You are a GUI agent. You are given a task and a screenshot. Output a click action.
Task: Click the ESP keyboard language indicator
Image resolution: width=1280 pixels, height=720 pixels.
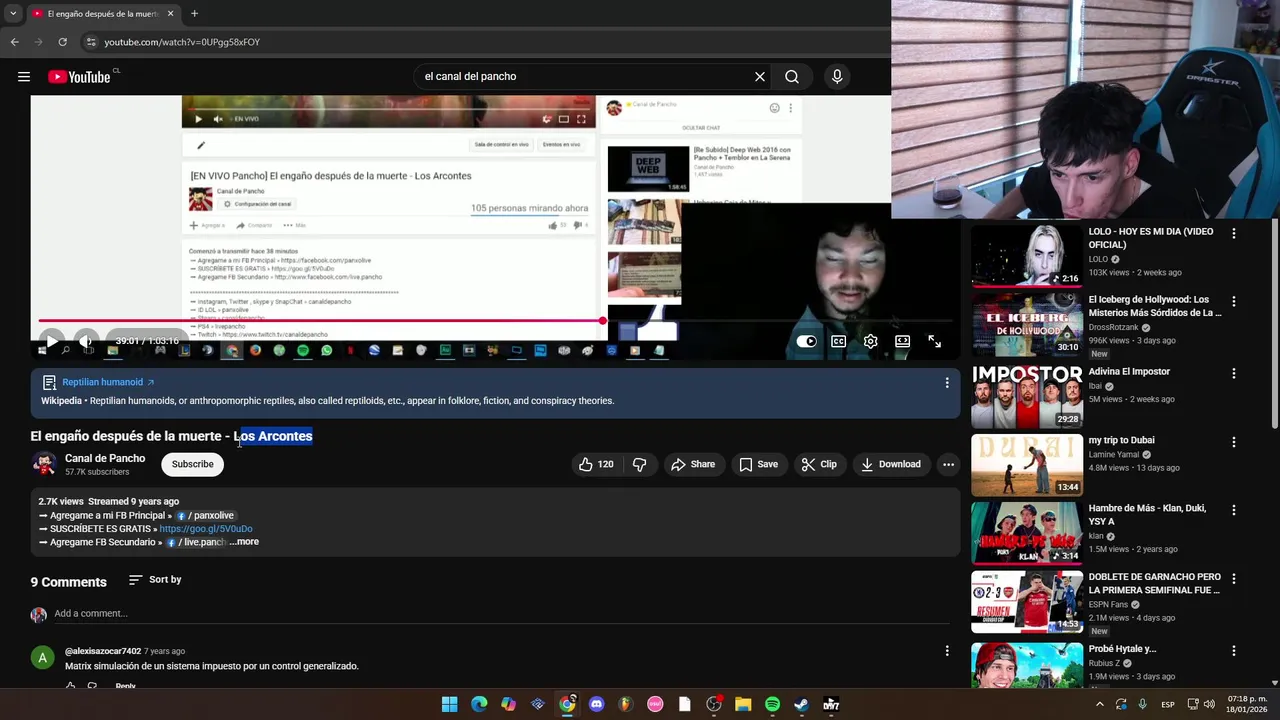tap(1168, 704)
